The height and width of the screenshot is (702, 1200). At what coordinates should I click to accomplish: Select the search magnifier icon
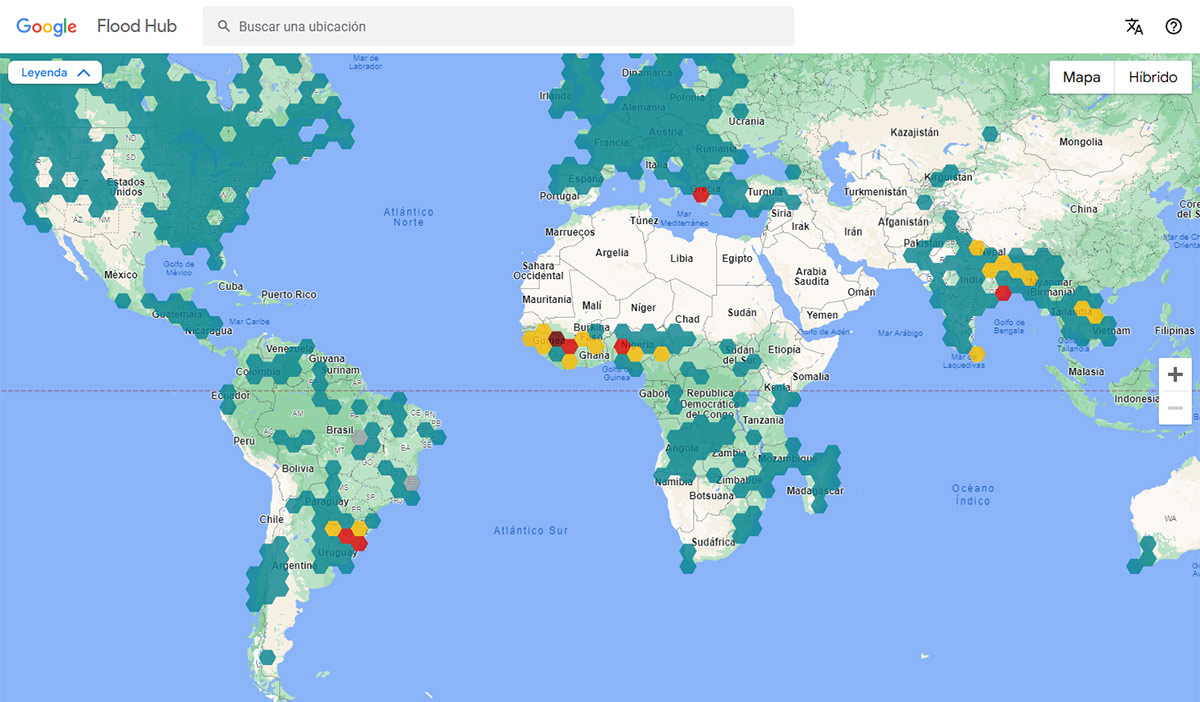pos(223,26)
